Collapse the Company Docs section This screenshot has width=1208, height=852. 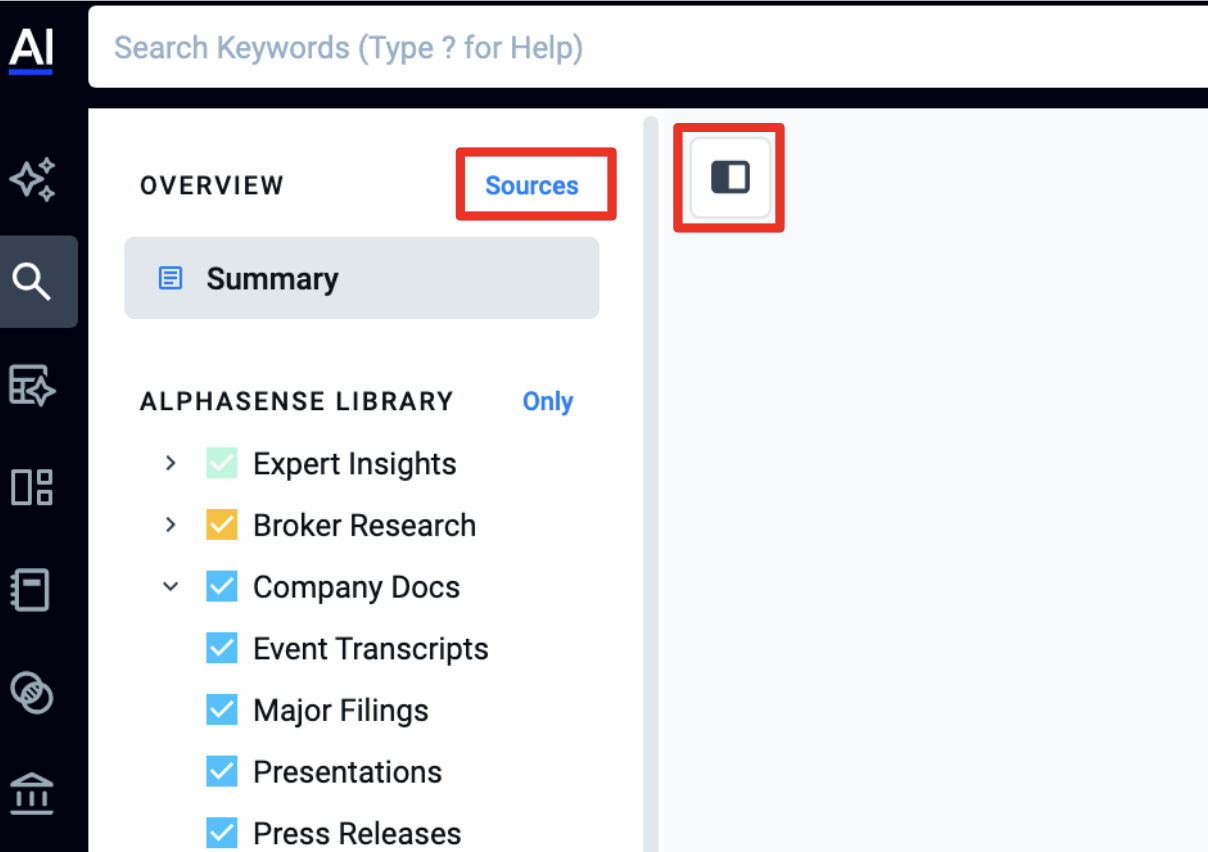[171, 587]
